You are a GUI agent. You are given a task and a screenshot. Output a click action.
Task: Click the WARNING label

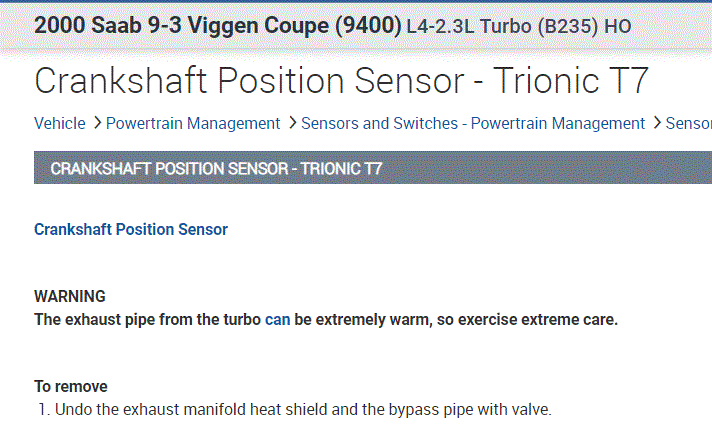tap(70, 297)
